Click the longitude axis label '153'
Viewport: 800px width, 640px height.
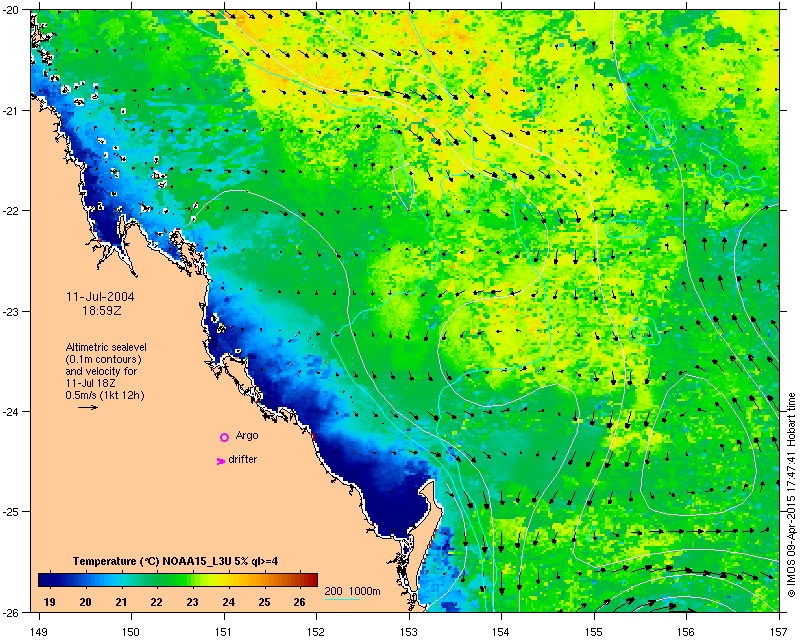coord(409,632)
